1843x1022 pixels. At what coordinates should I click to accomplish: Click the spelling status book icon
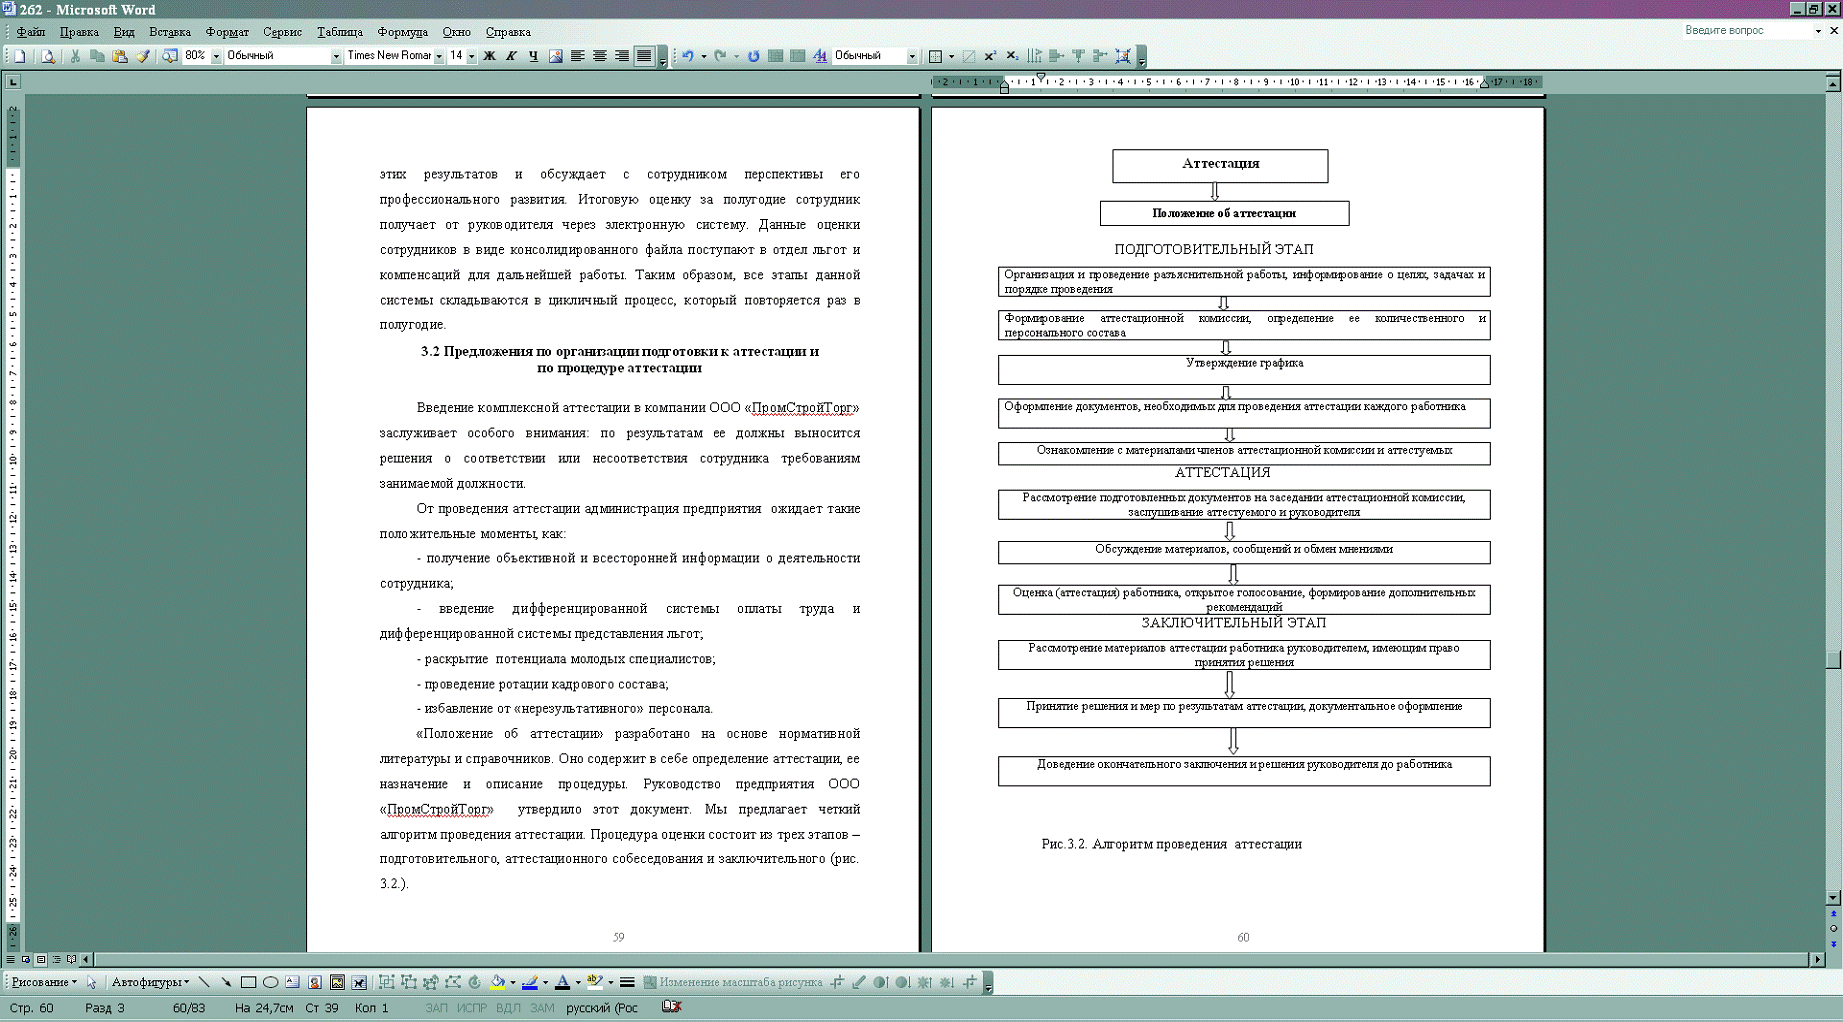pos(671,1007)
